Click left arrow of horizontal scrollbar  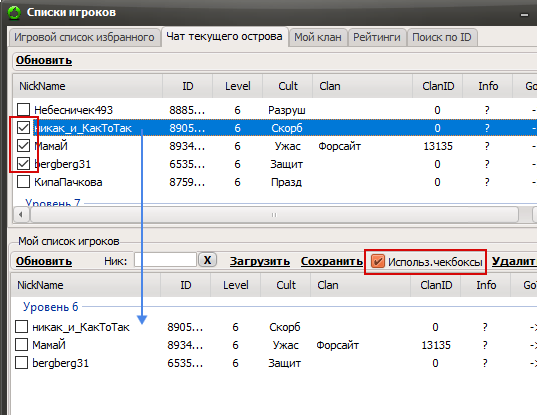tap(21, 215)
